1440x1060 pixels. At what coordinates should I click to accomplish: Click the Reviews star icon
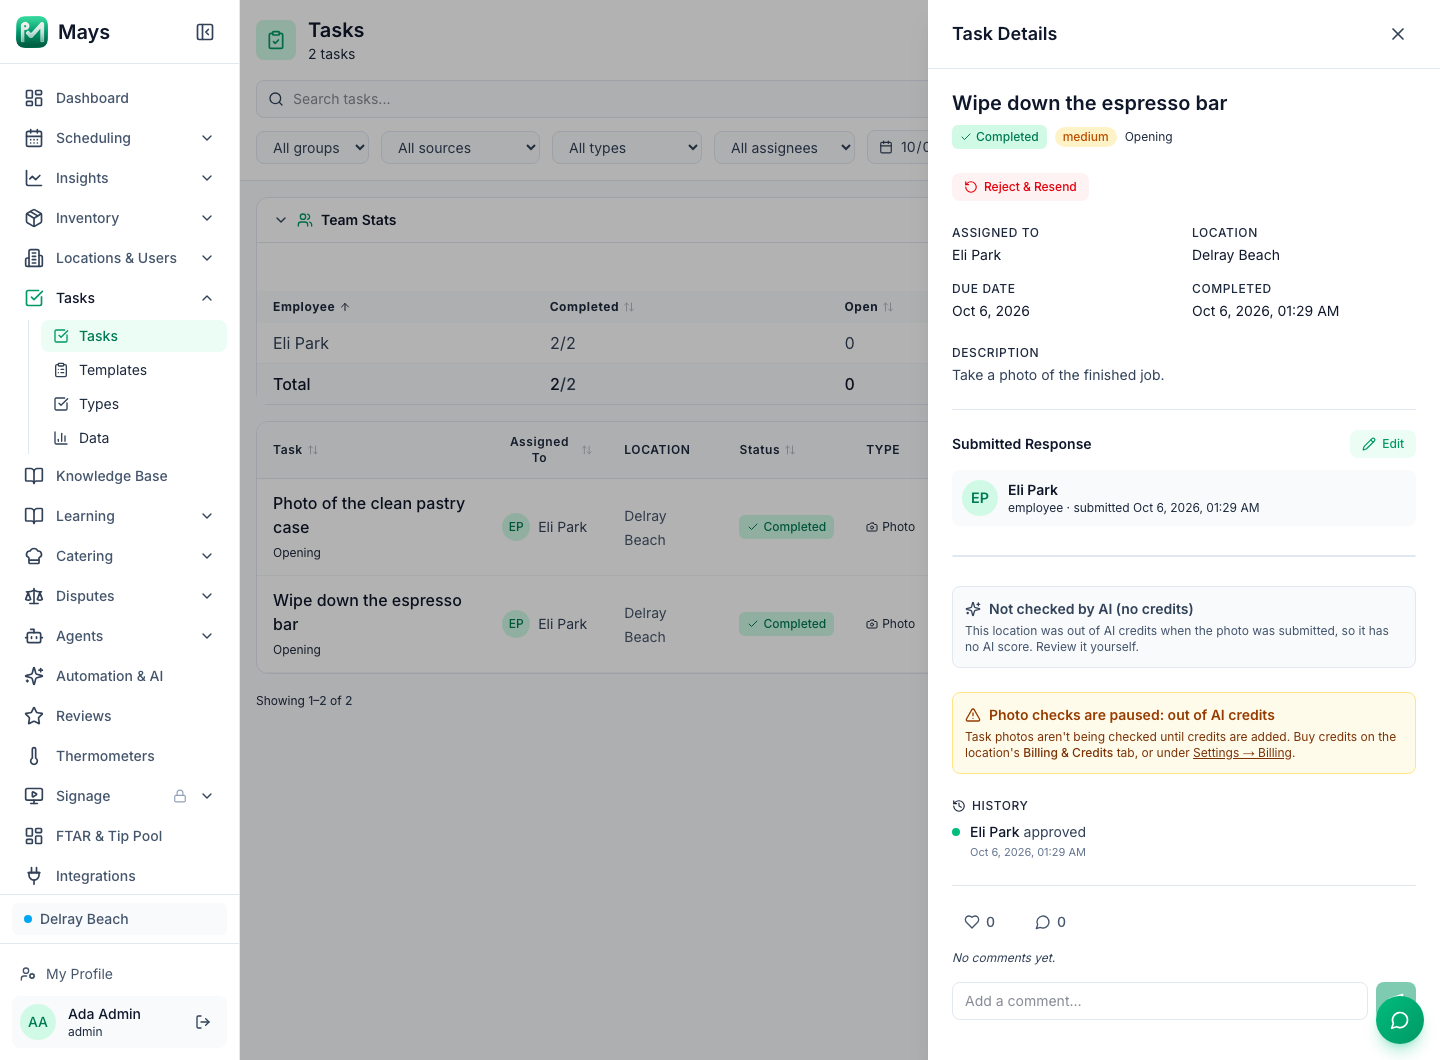pos(34,716)
